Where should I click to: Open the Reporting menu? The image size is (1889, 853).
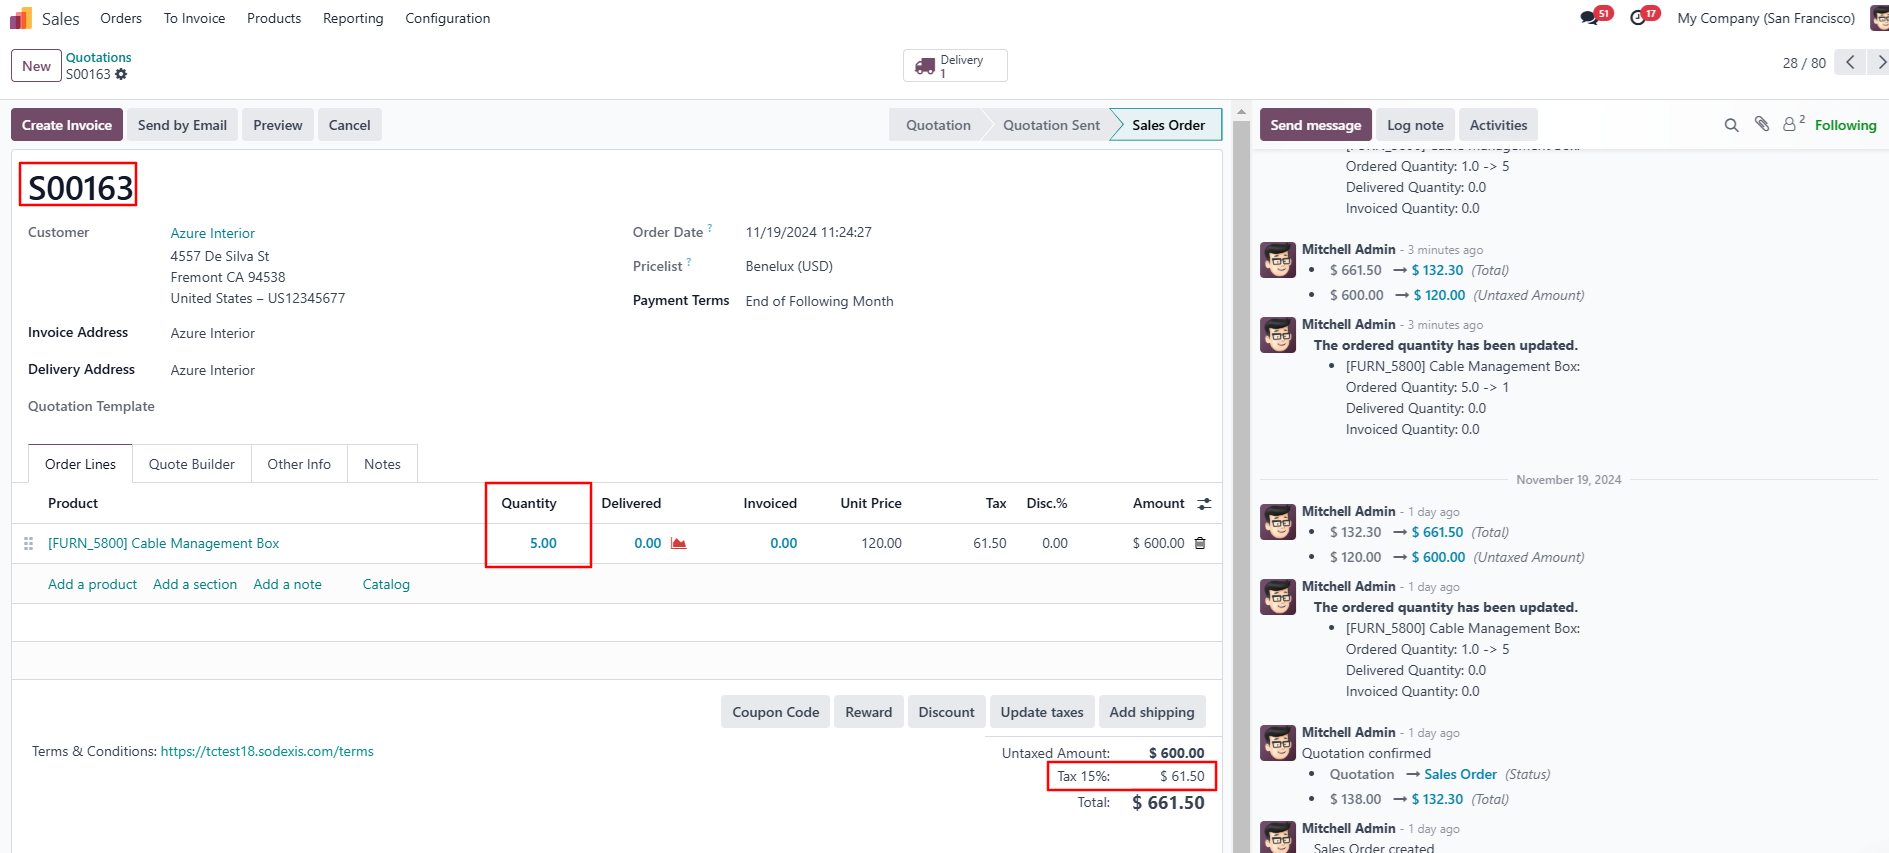353,18
